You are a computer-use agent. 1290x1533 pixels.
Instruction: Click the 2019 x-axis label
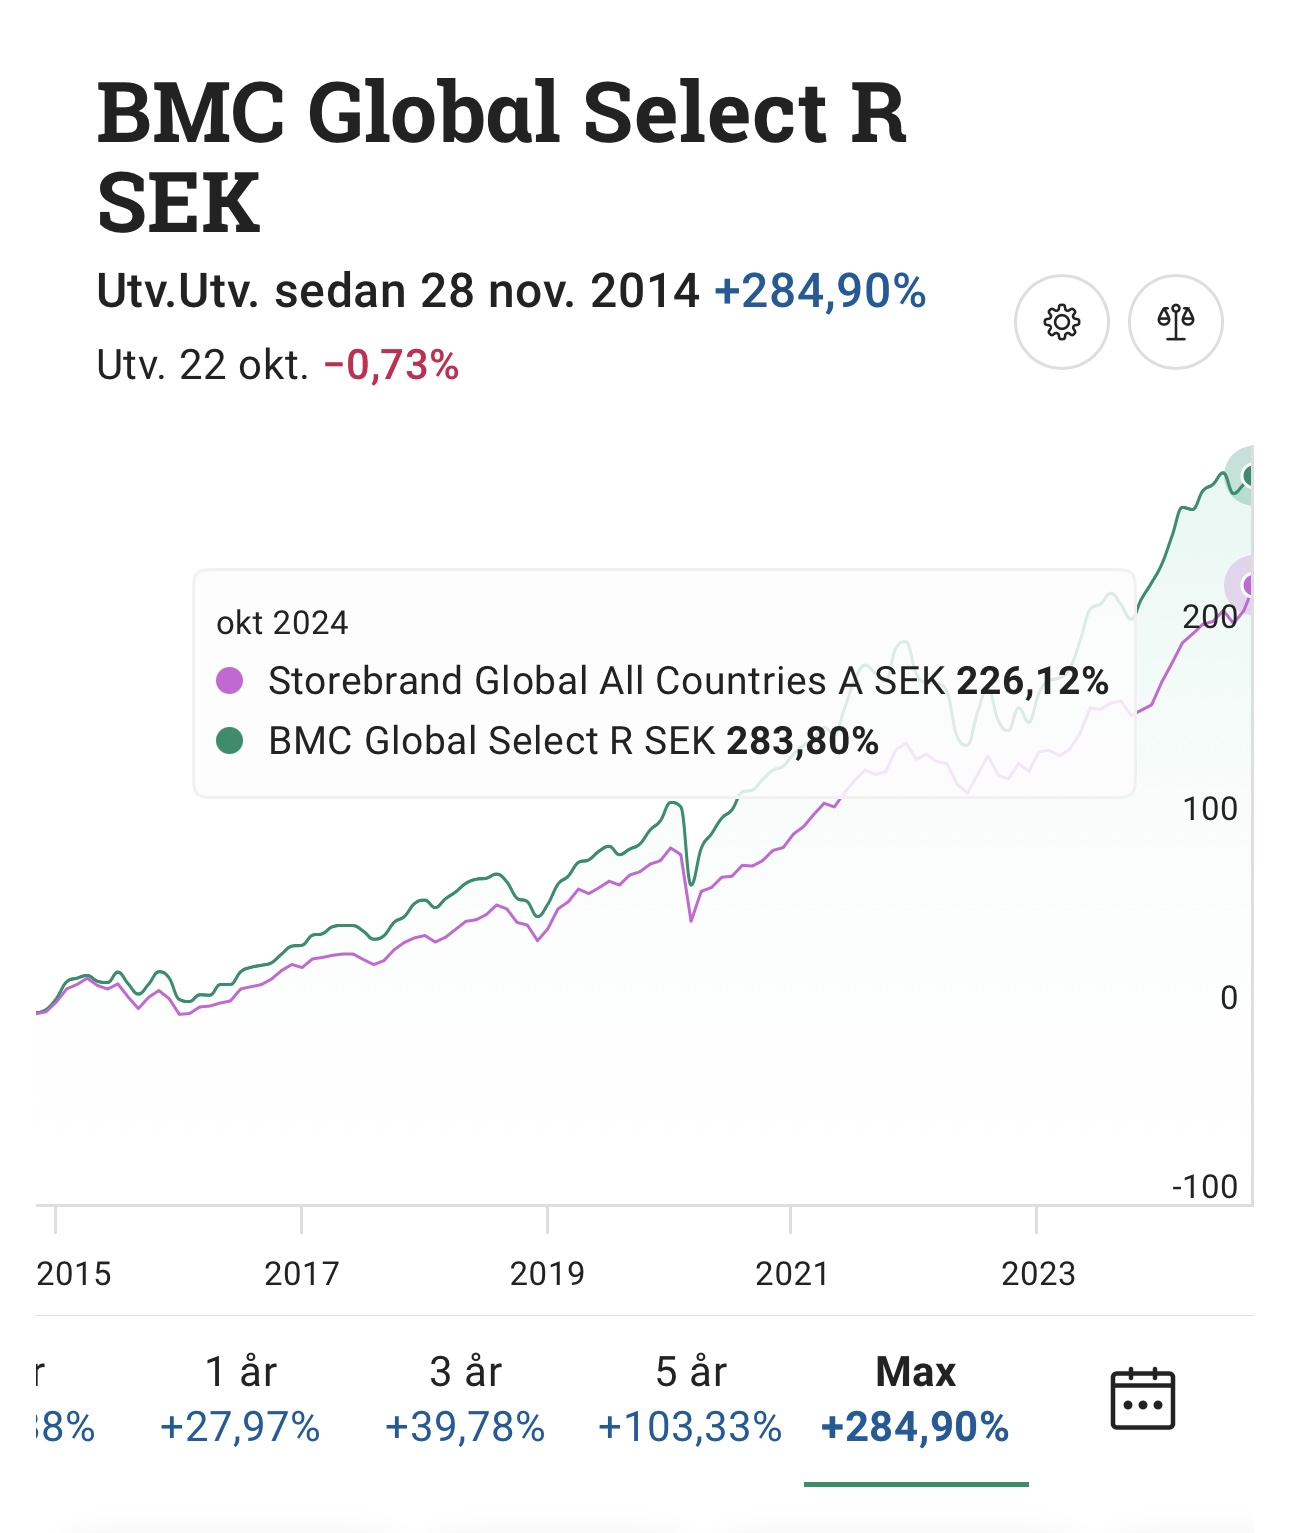[x=547, y=1273]
